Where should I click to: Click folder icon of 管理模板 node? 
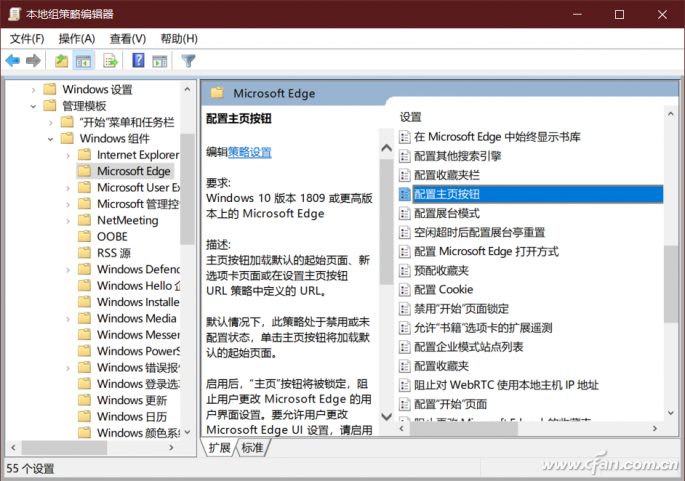point(50,105)
